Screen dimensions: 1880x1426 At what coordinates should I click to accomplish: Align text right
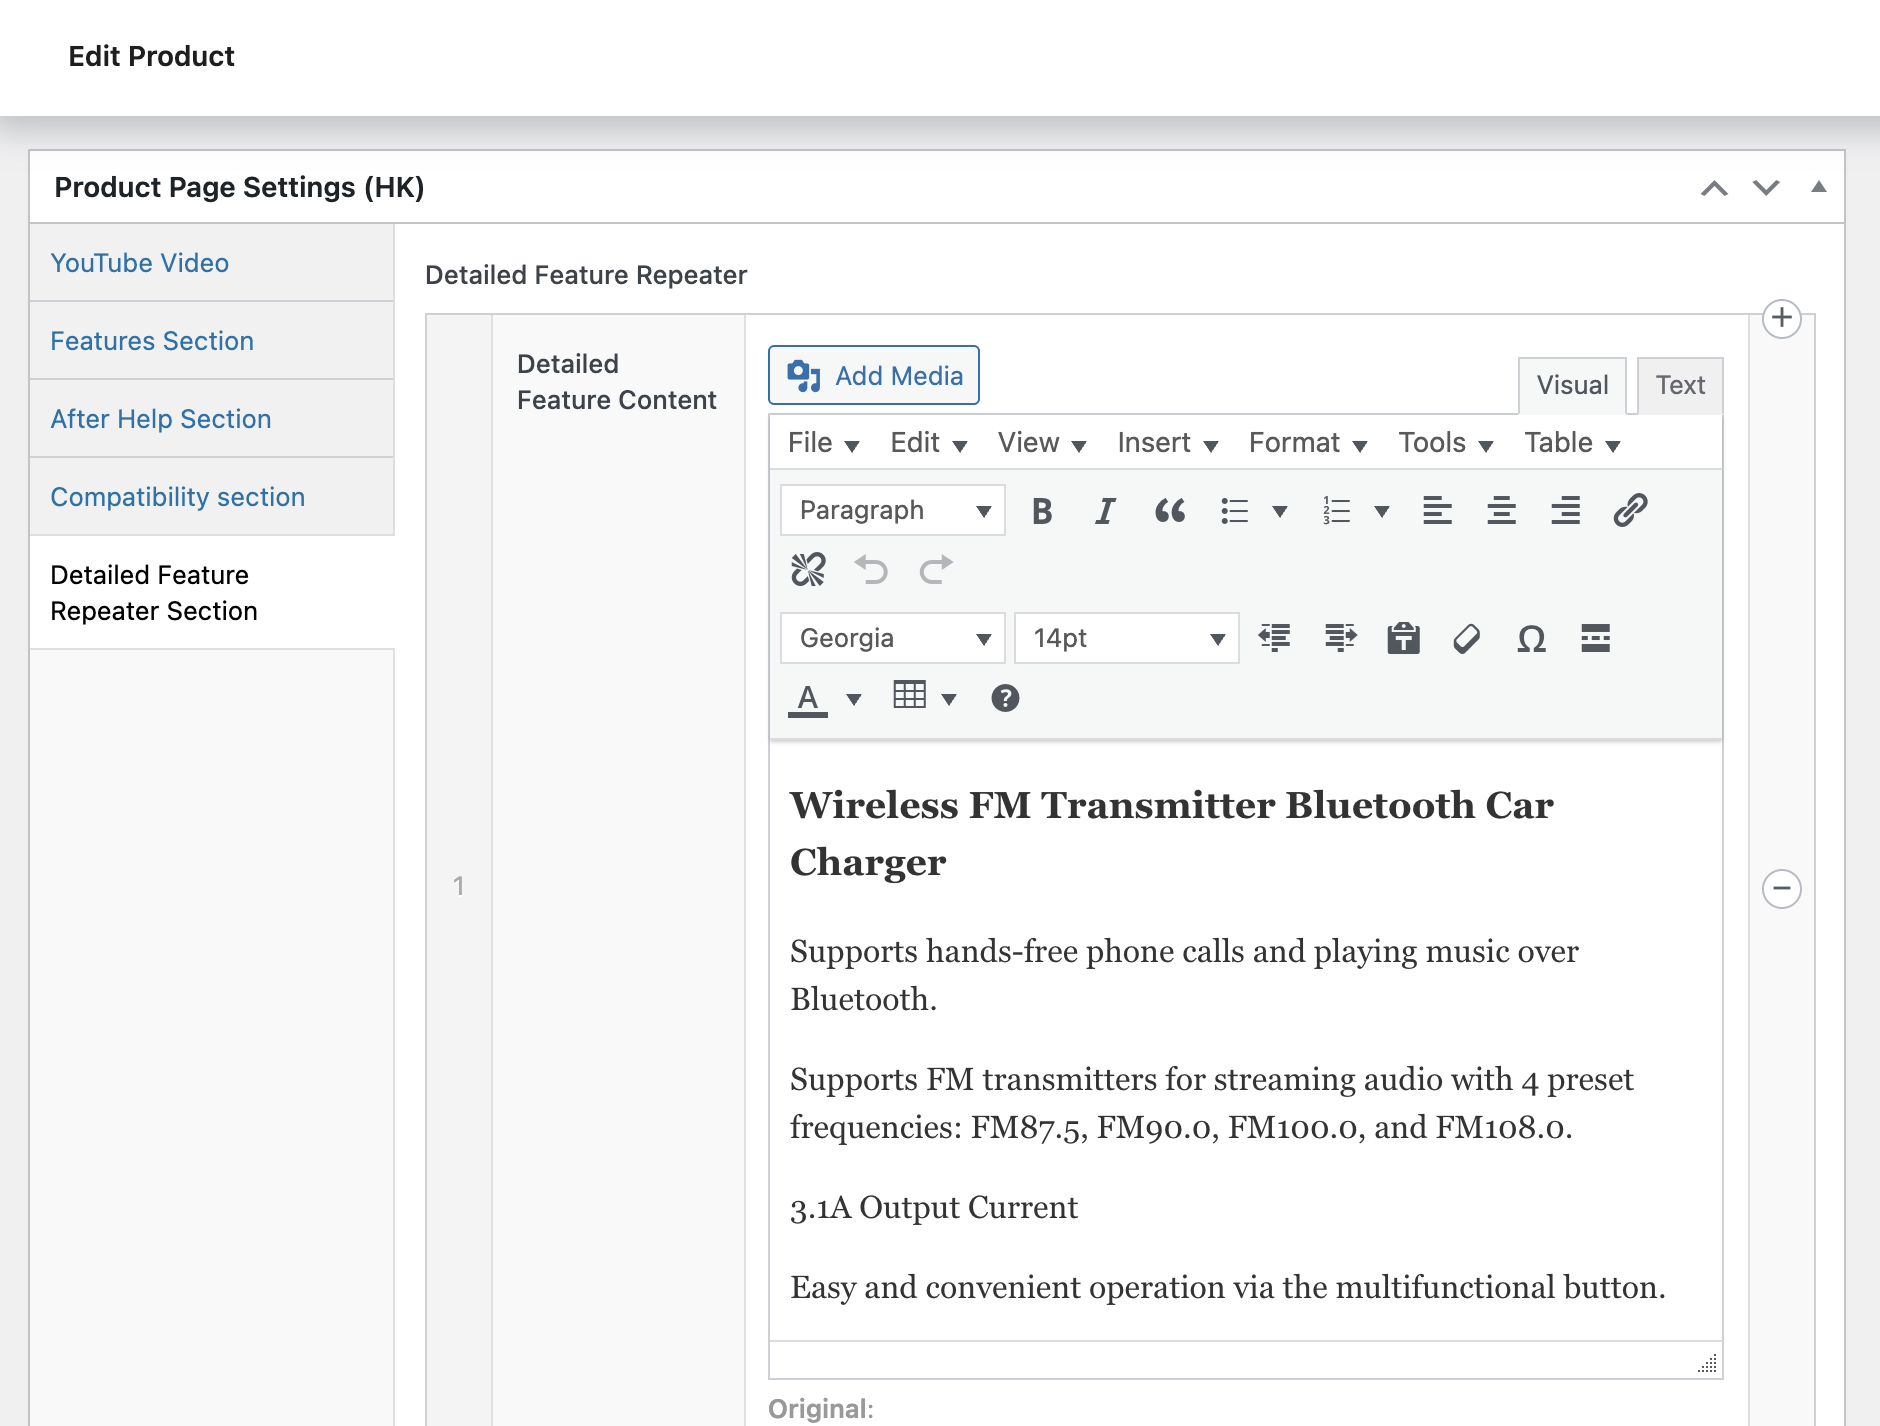[1565, 511]
